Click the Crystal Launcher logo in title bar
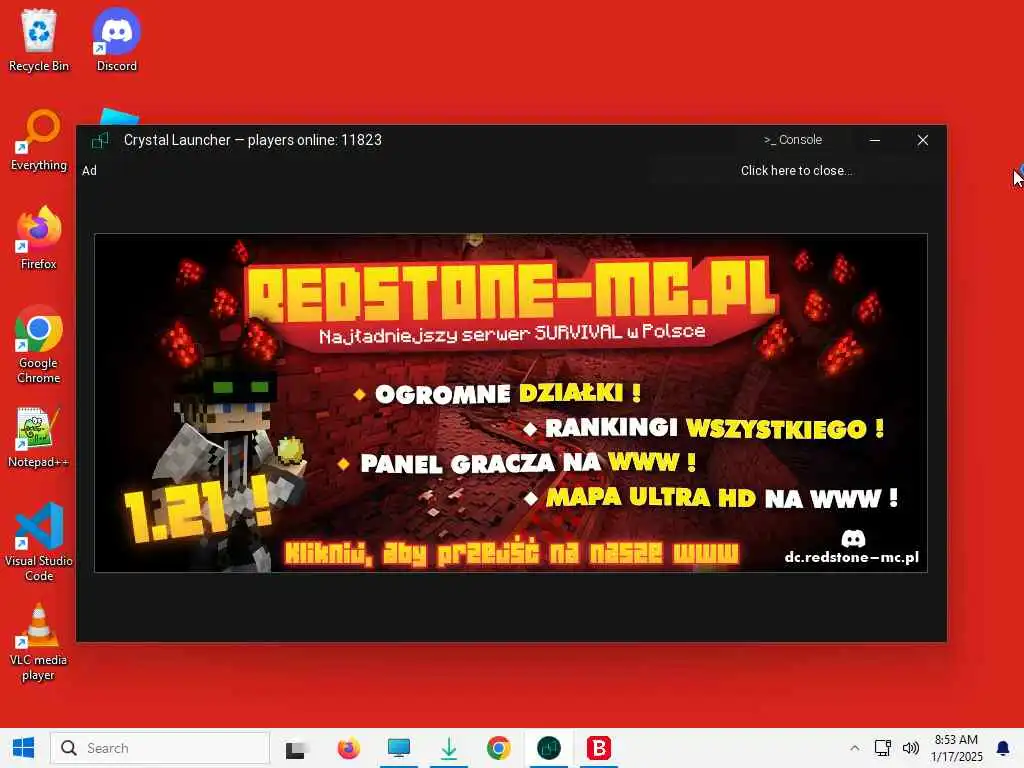1024x768 pixels. 100,140
